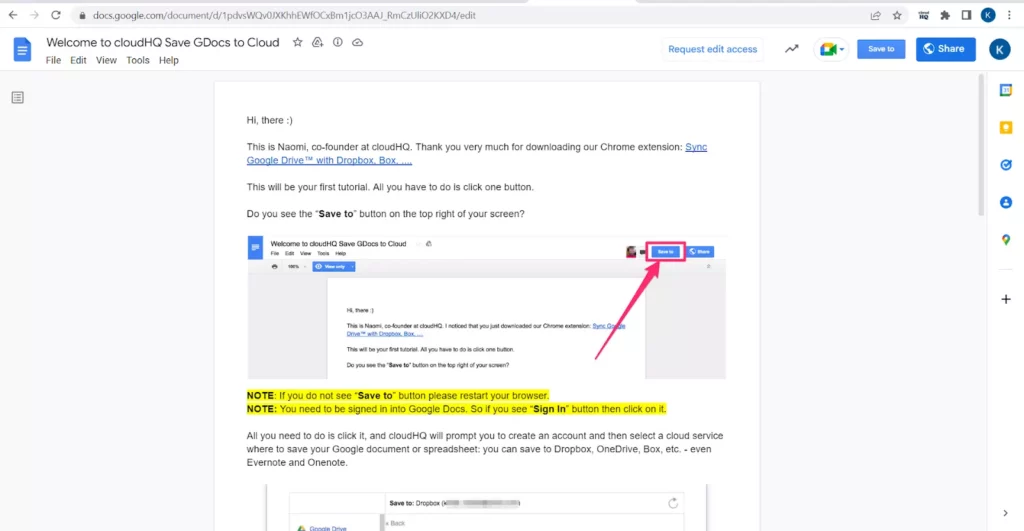This screenshot has height=531, width=1024.
Task: Click paragraph starting 'All you need to do'
Action: click(x=485, y=449)
